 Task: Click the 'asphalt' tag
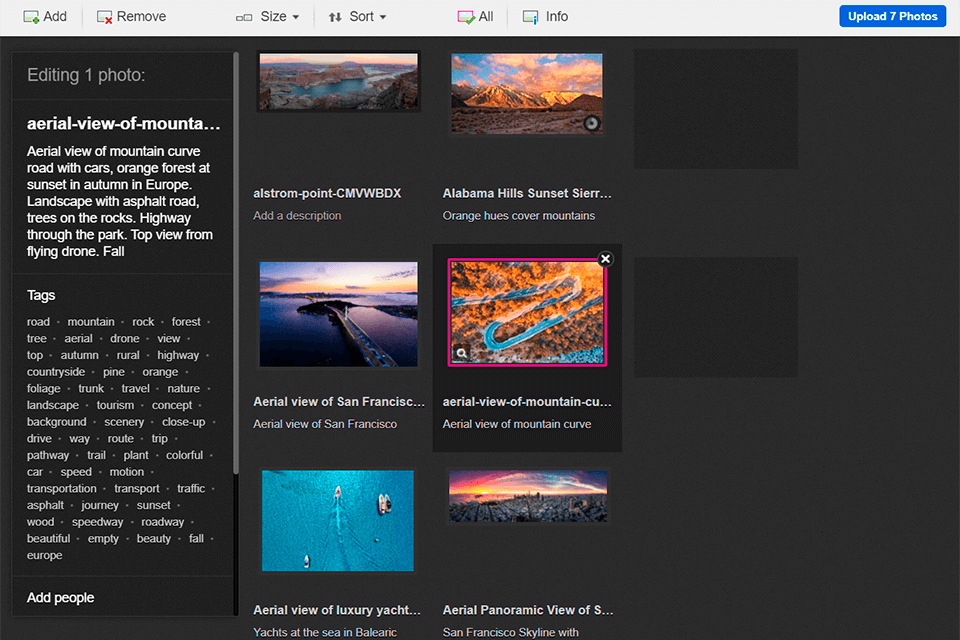45,505
